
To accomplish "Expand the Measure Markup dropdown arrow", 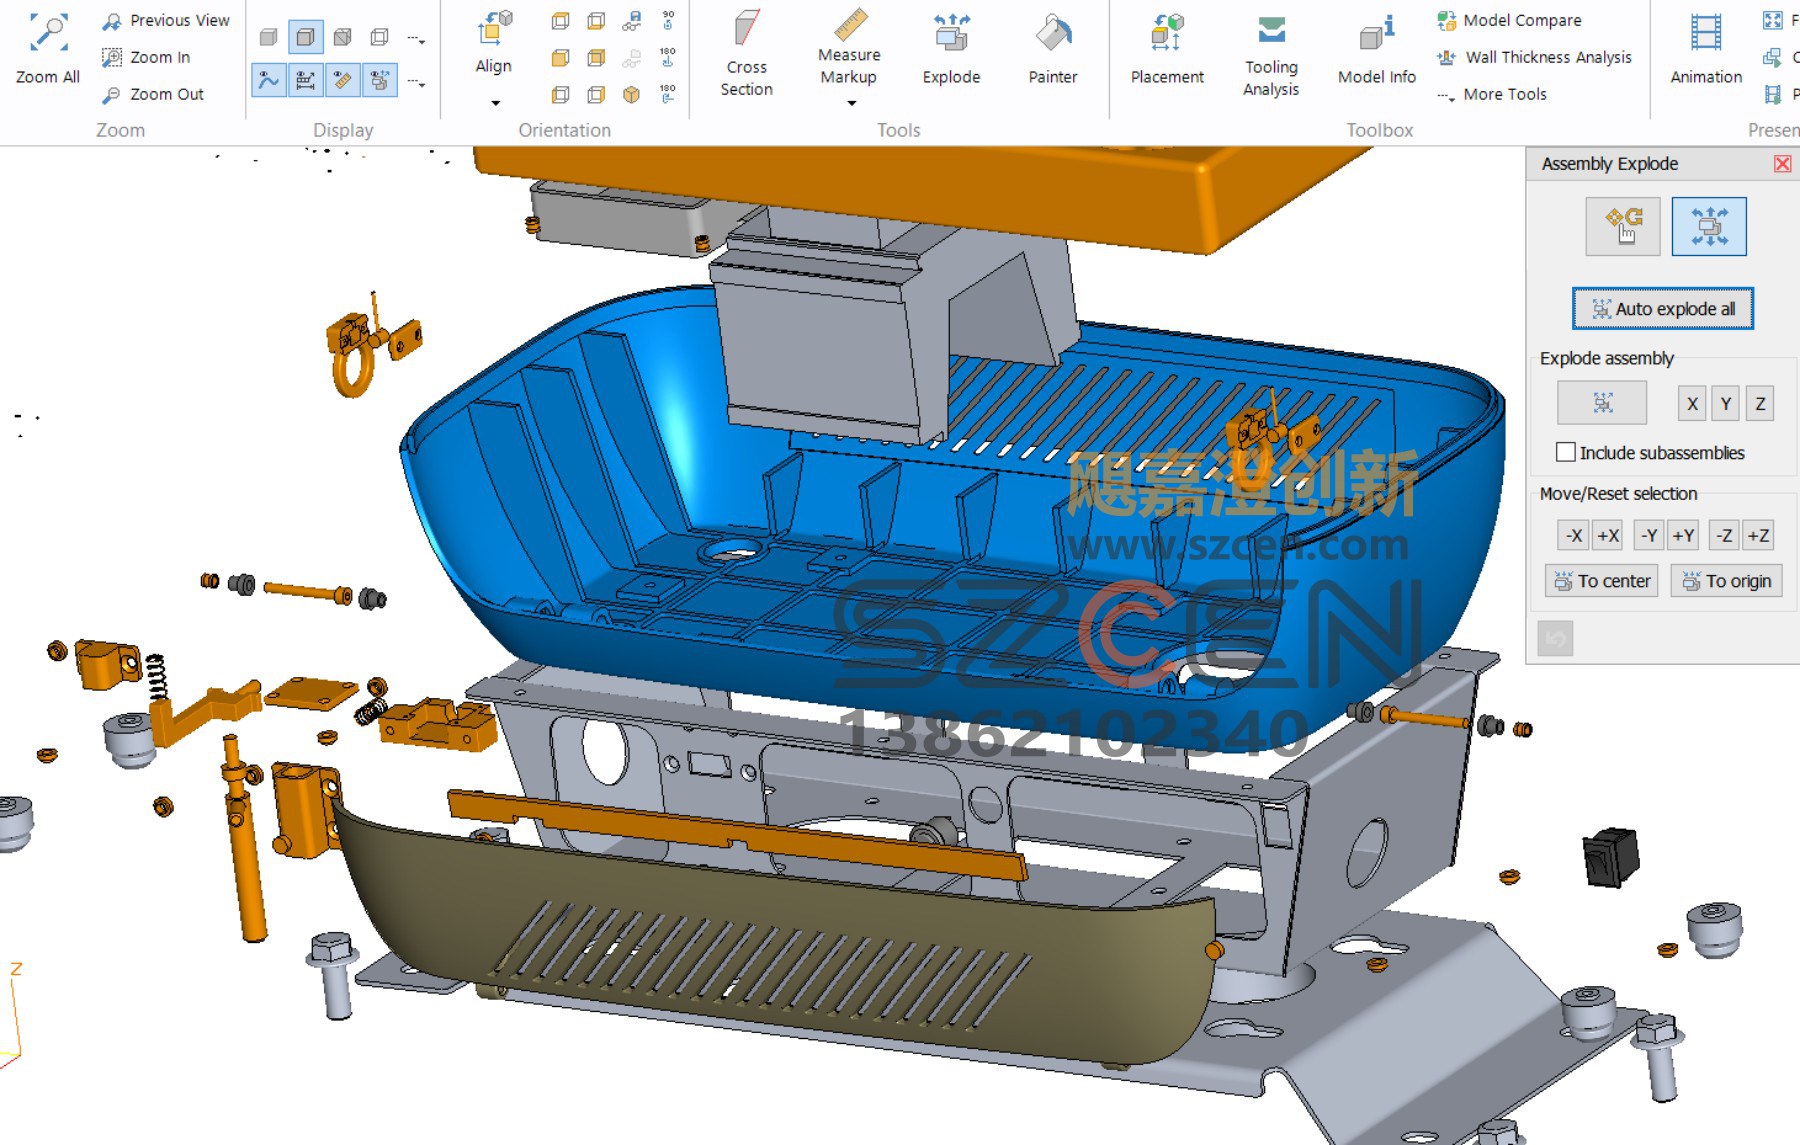I will 851,102.
